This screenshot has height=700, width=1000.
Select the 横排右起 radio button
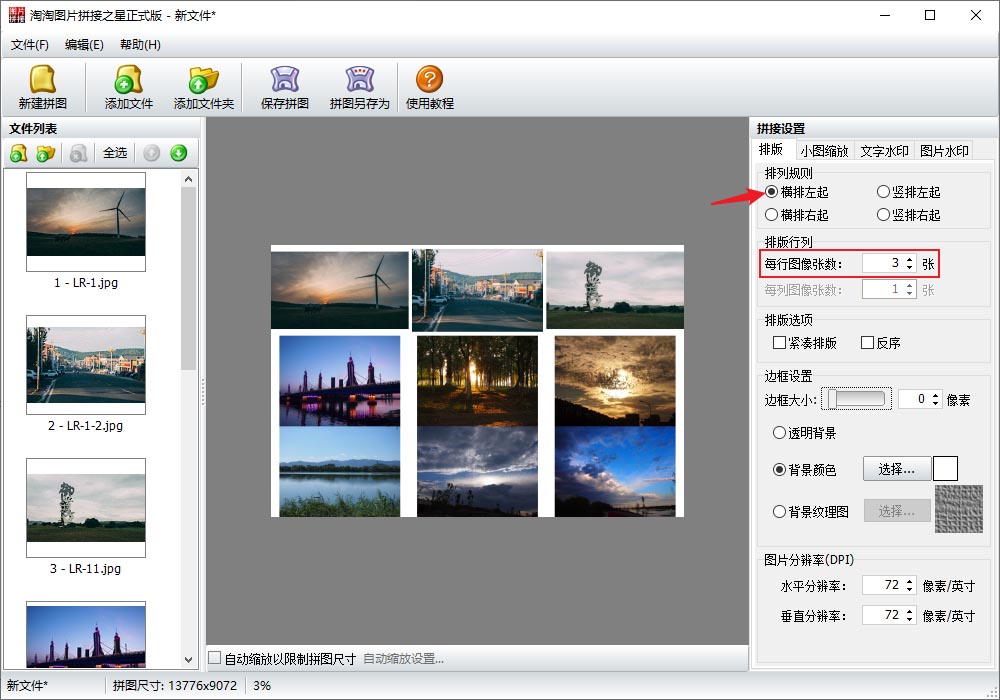point(772,215)
